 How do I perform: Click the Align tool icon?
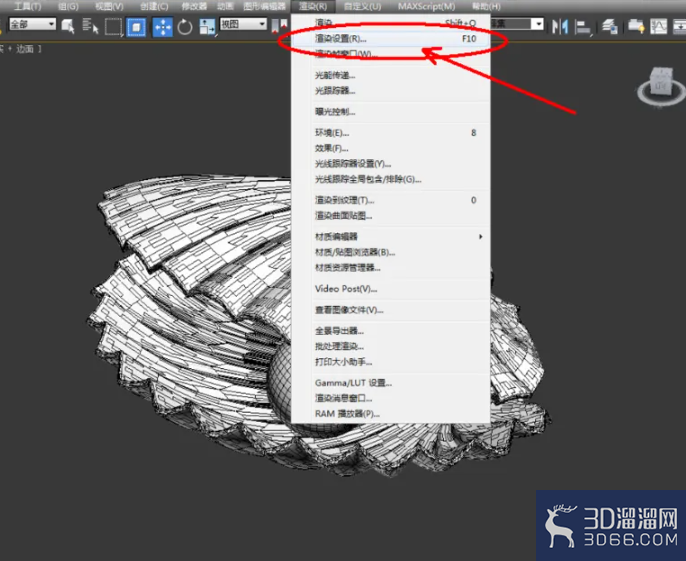pyautogui.click(x=583, y=27)
